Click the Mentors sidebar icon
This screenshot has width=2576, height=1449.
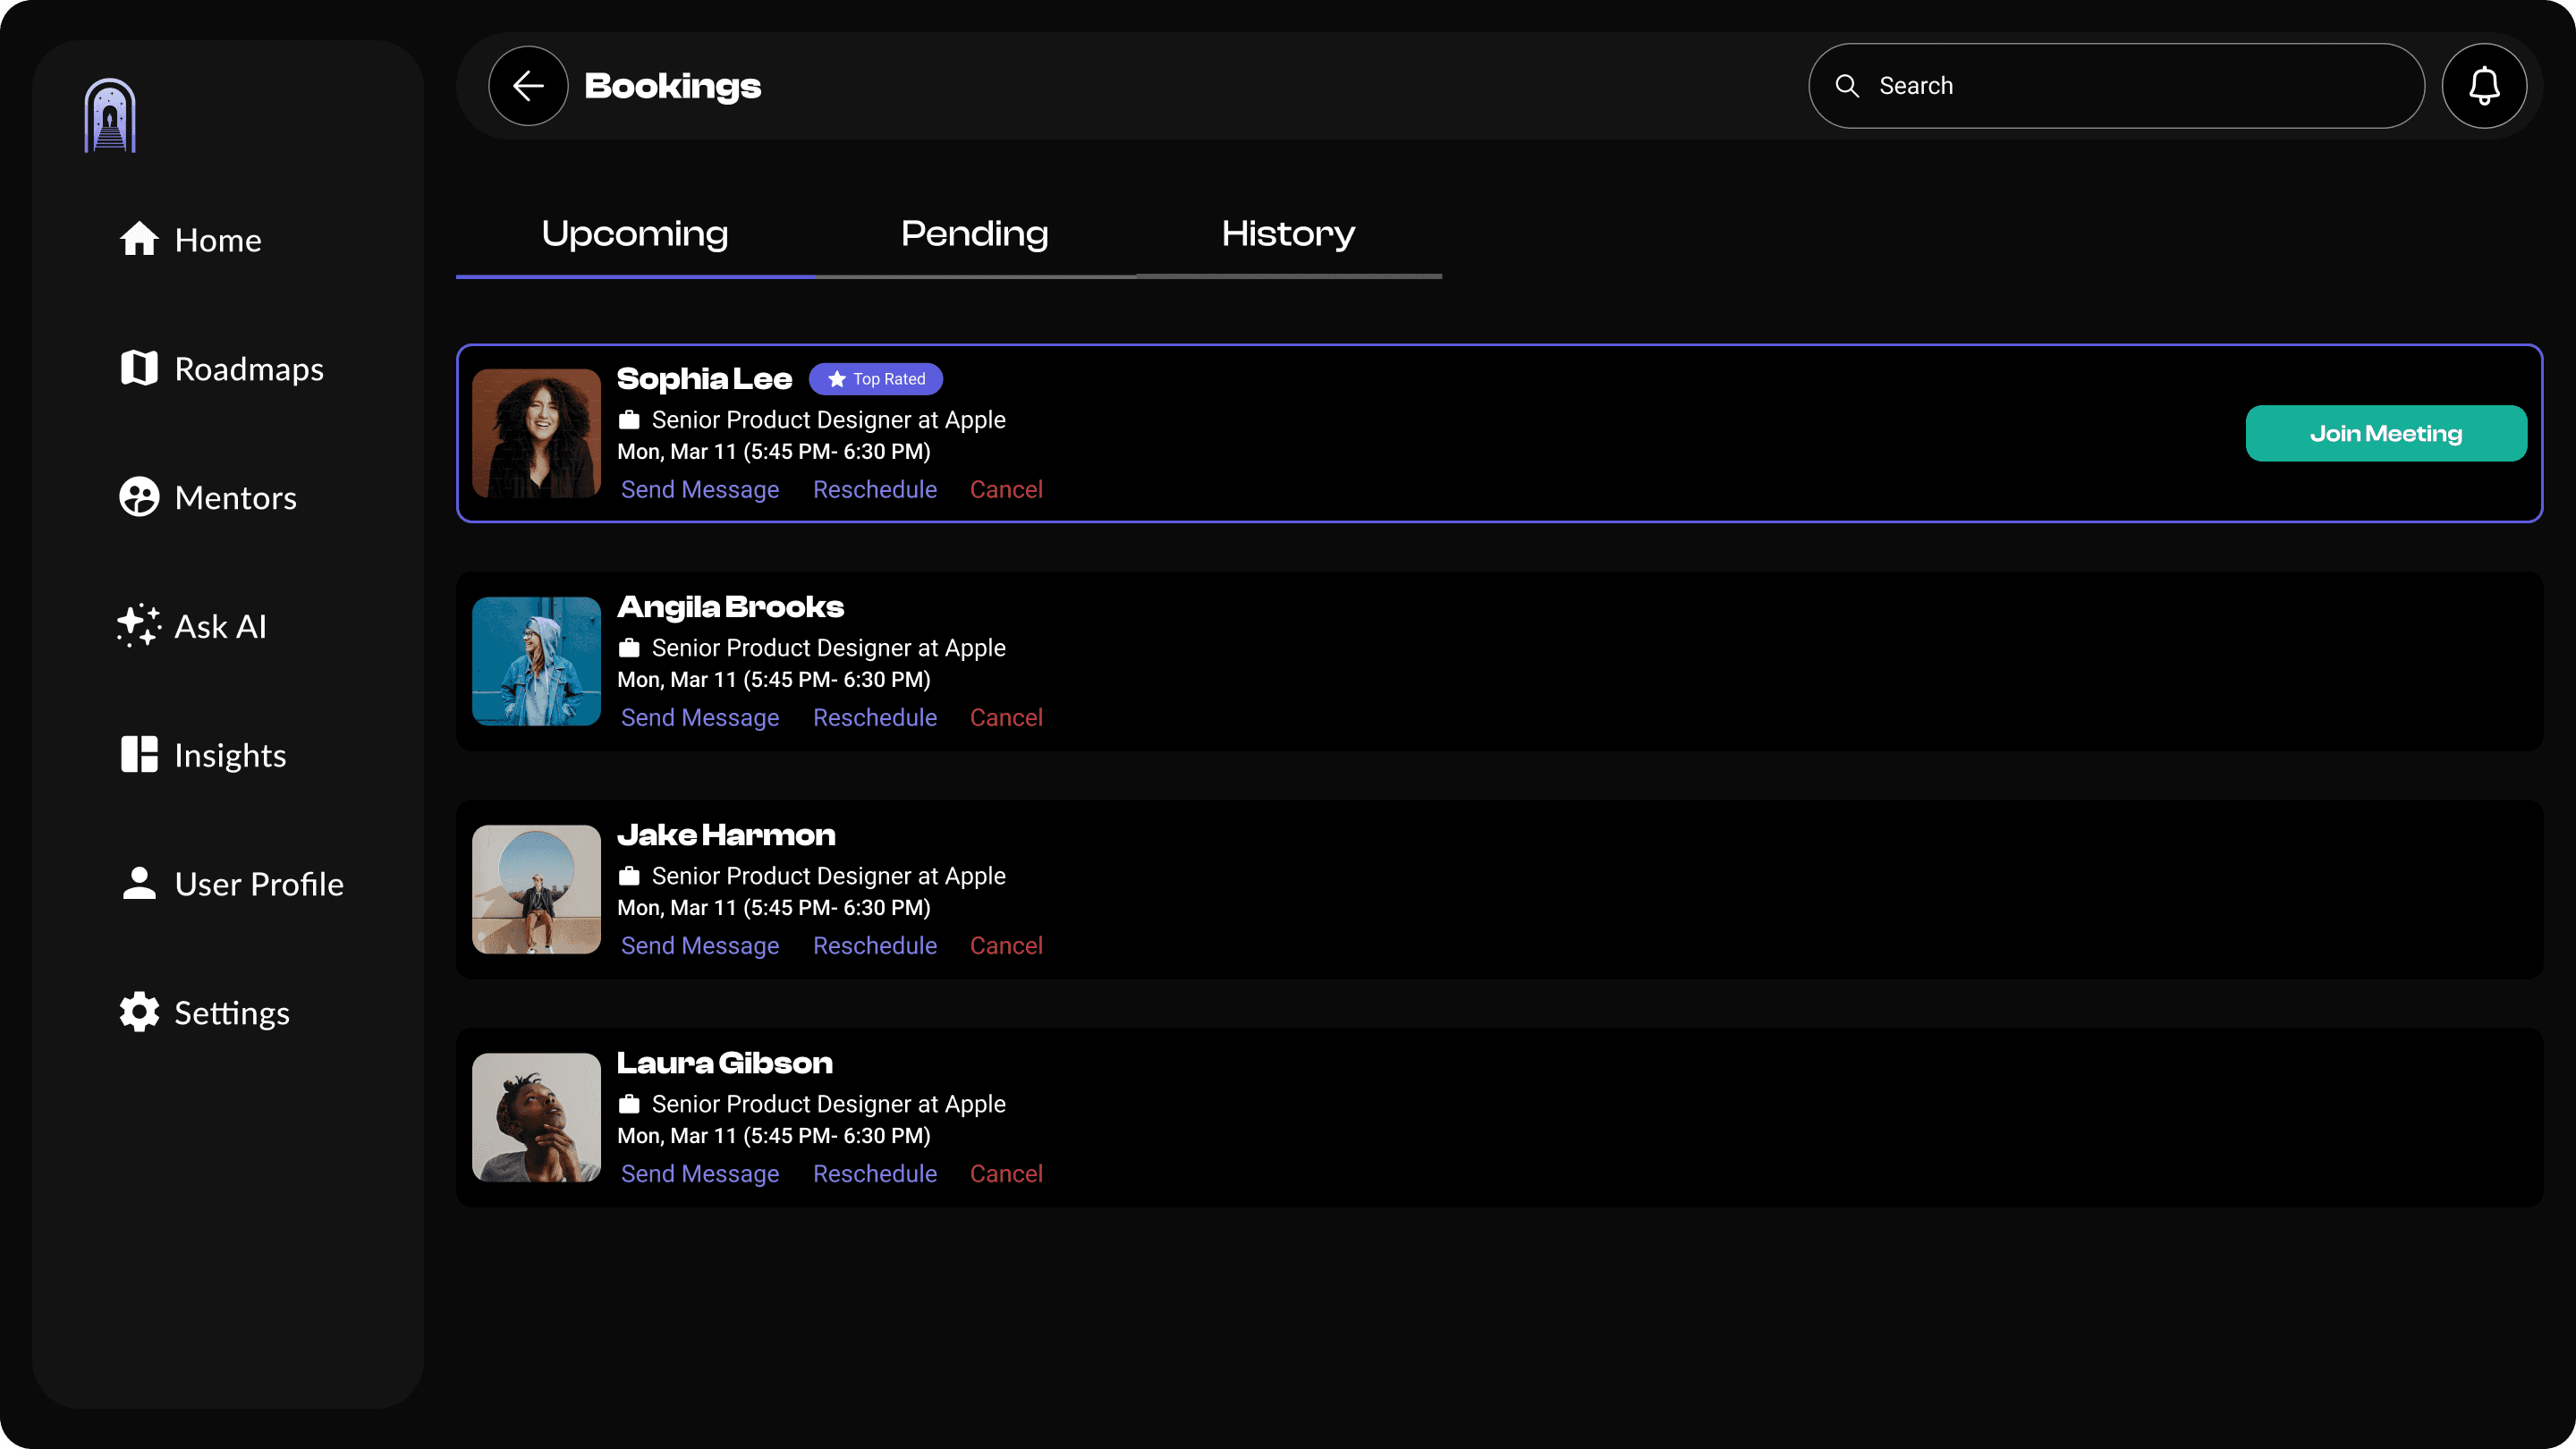[139, 497]
